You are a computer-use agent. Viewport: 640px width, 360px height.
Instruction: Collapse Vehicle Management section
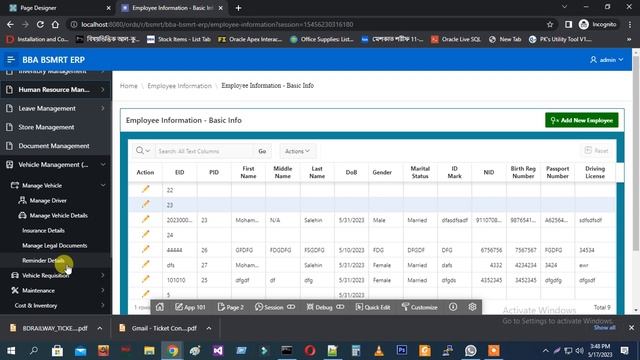tap(102, 165)
